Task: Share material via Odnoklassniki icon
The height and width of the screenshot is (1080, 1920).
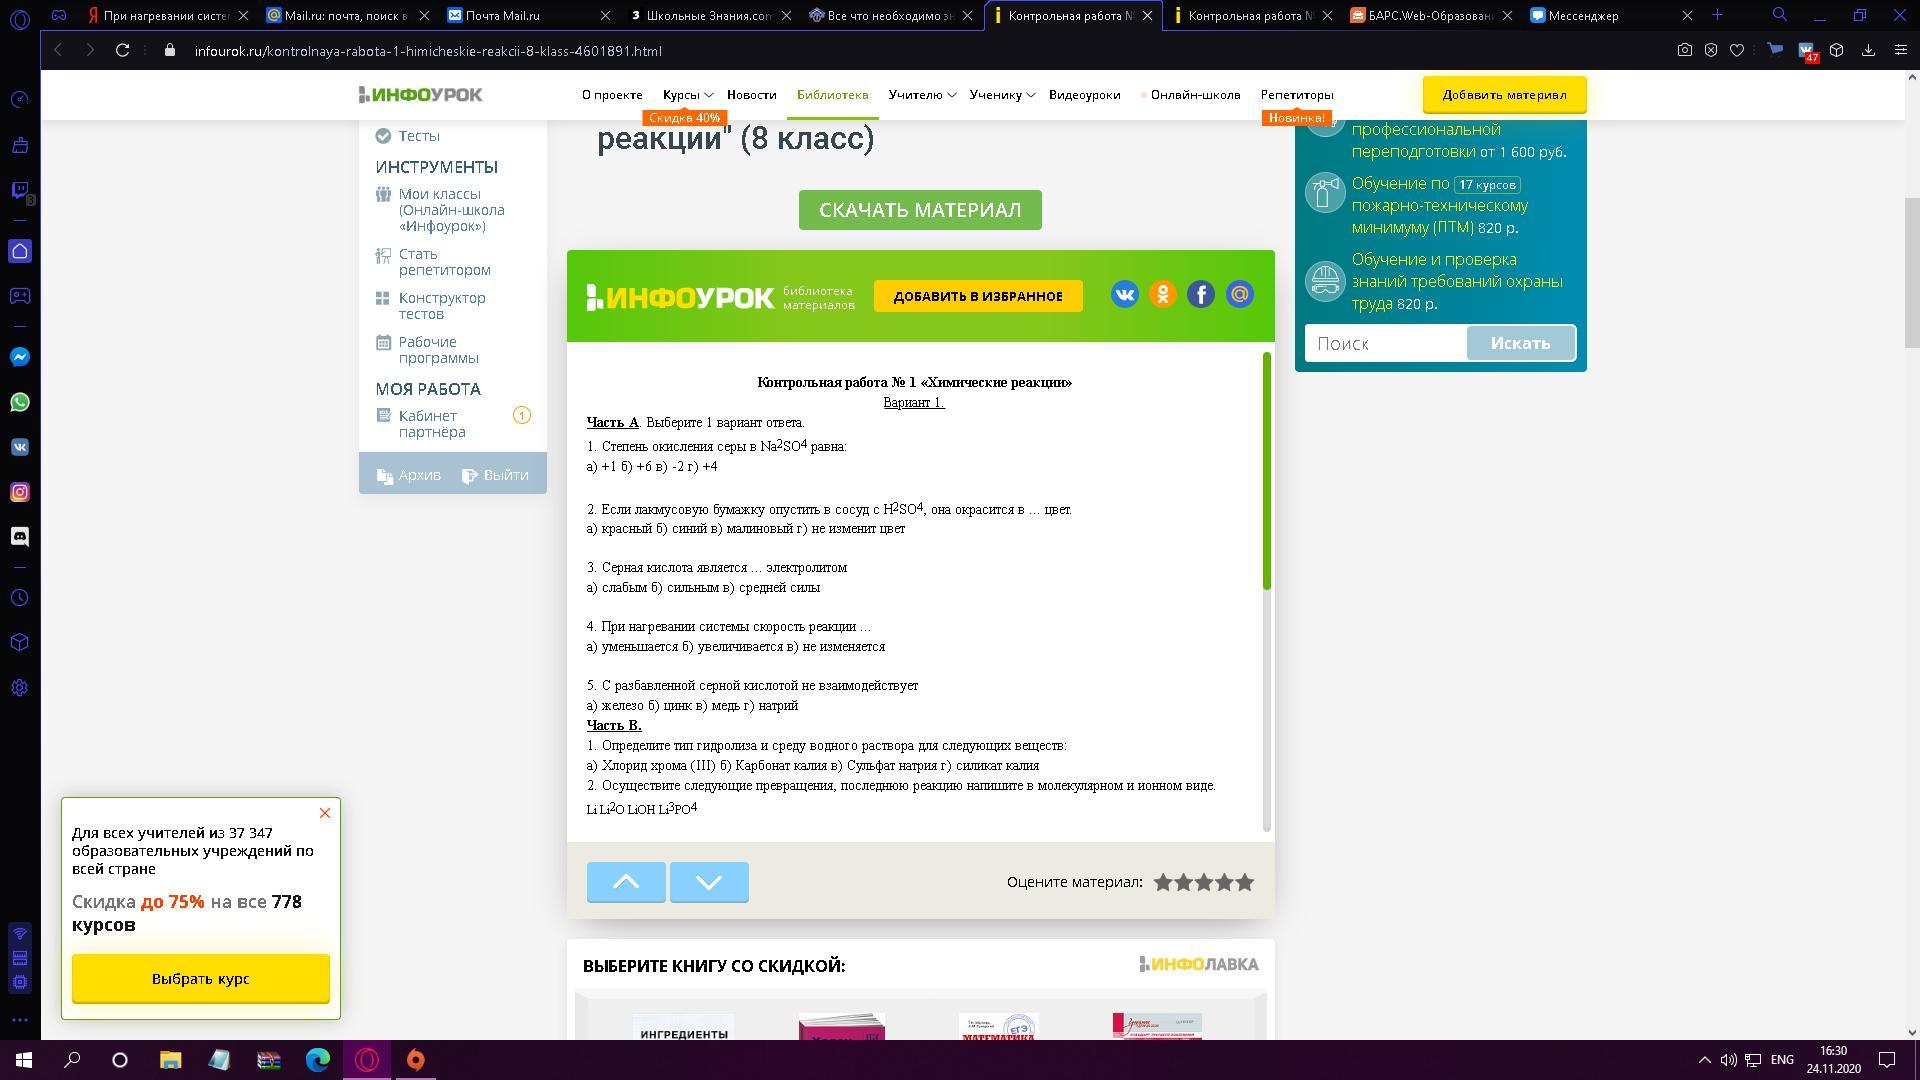Action: [1162, 294]
